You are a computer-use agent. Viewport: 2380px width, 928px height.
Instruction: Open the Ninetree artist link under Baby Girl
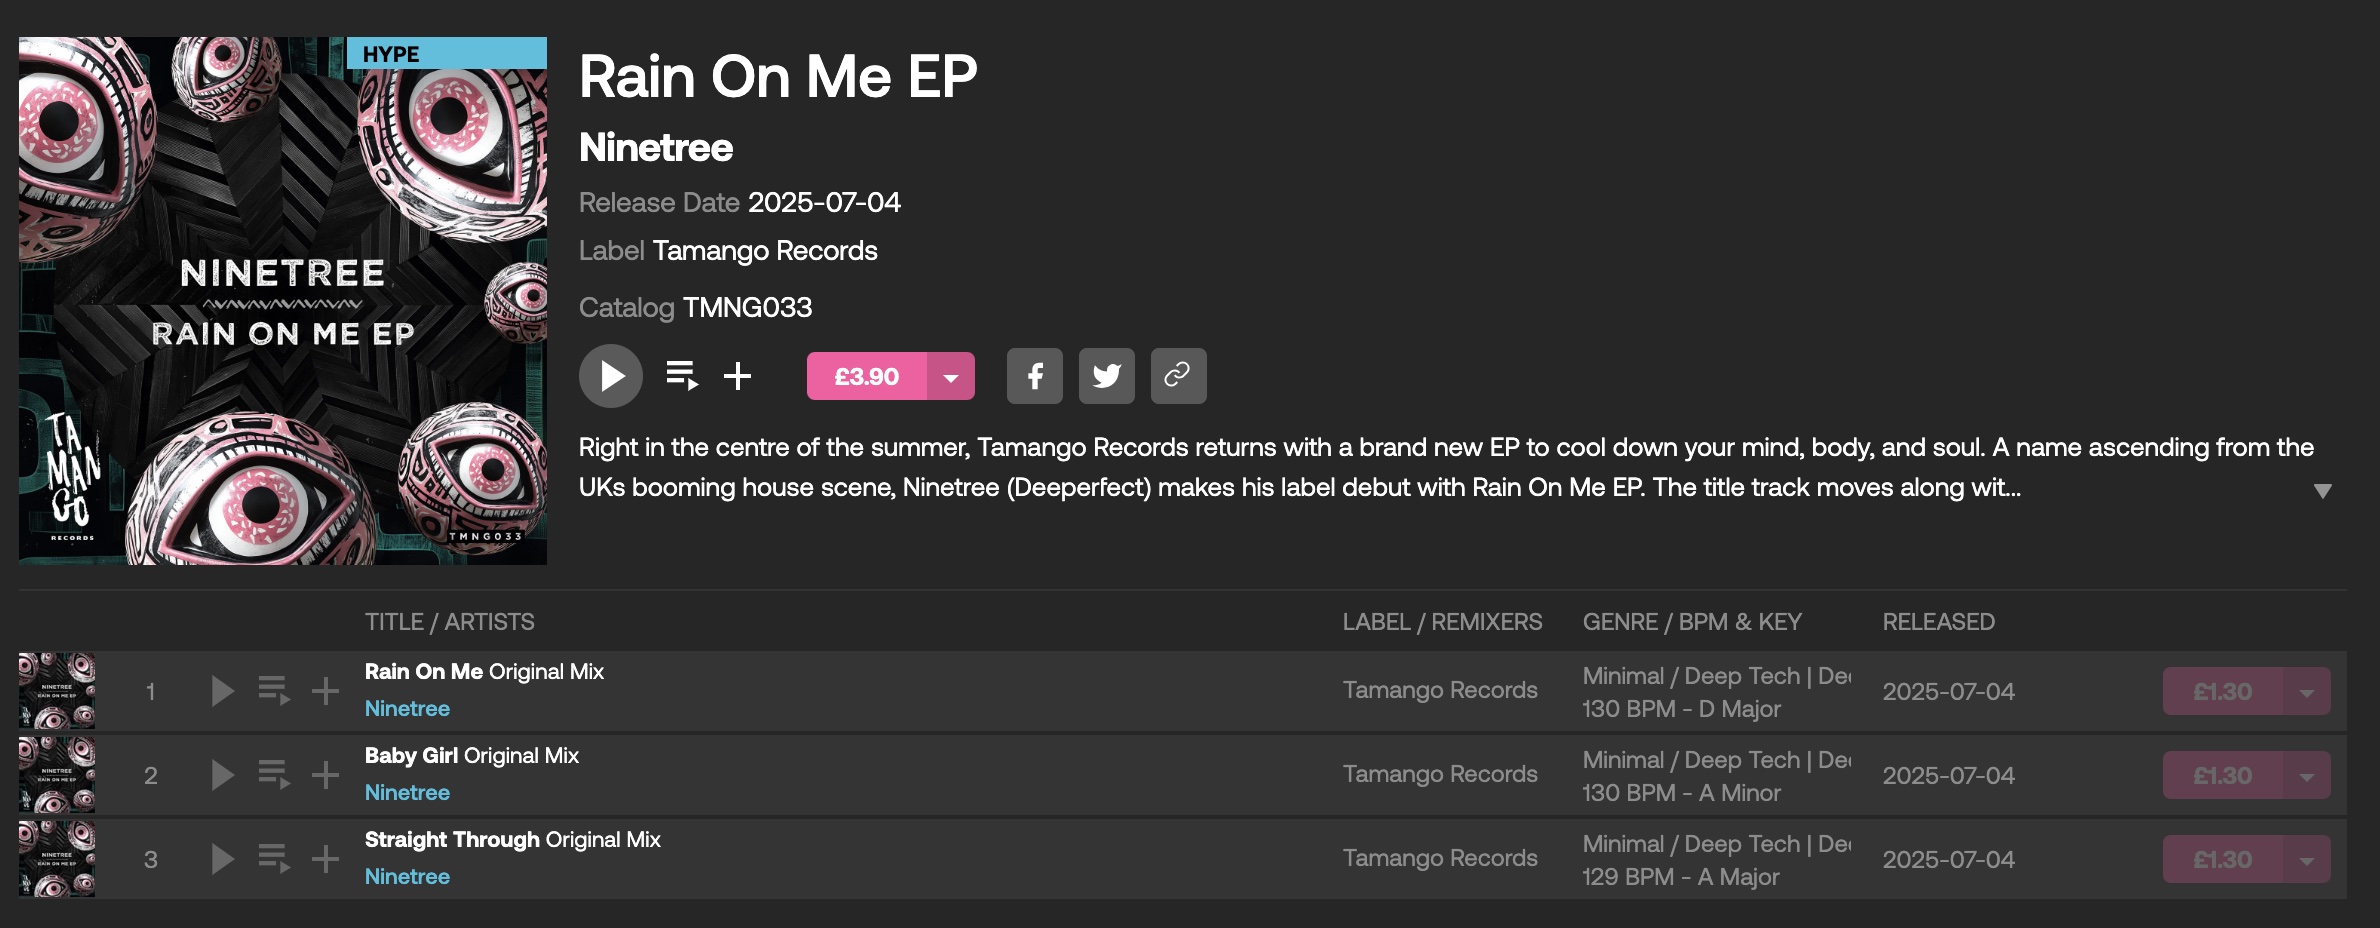coord(407,793)
